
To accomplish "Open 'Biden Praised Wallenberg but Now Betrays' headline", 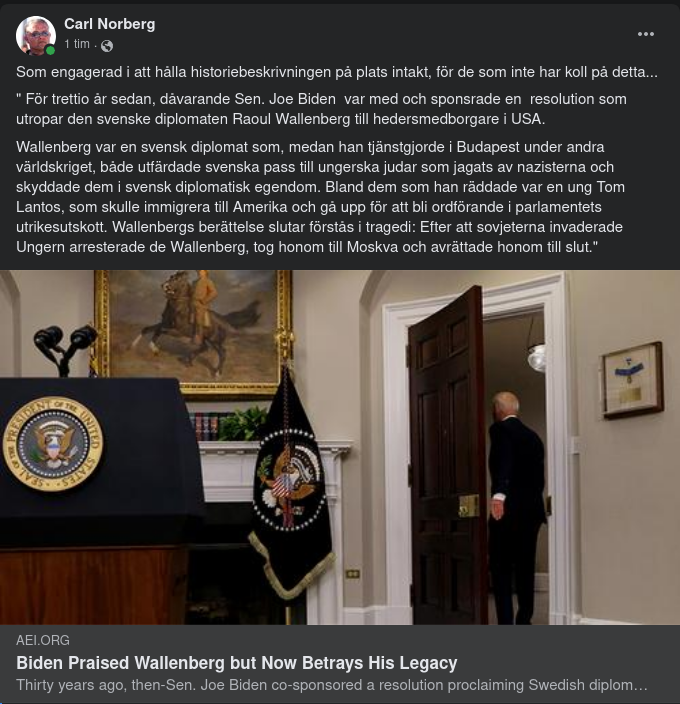I will coord(237,663).
